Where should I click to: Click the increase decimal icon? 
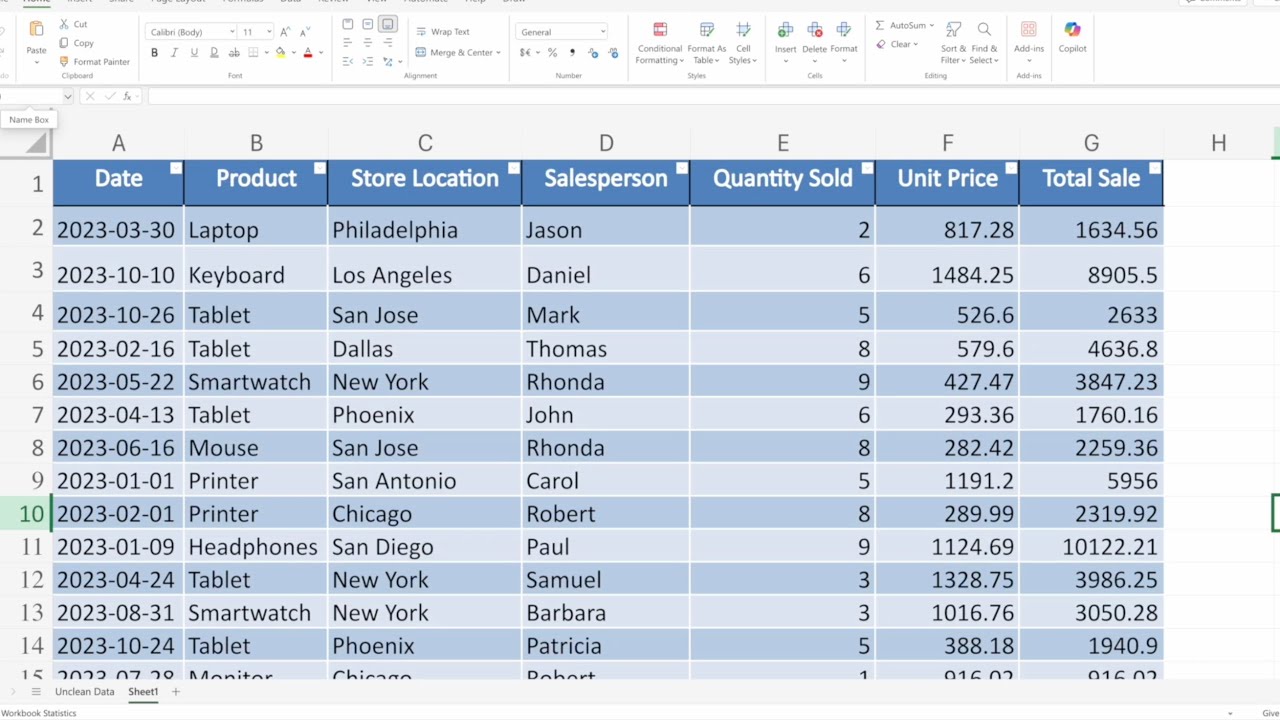pyautogui.click(x=593, y=53)
